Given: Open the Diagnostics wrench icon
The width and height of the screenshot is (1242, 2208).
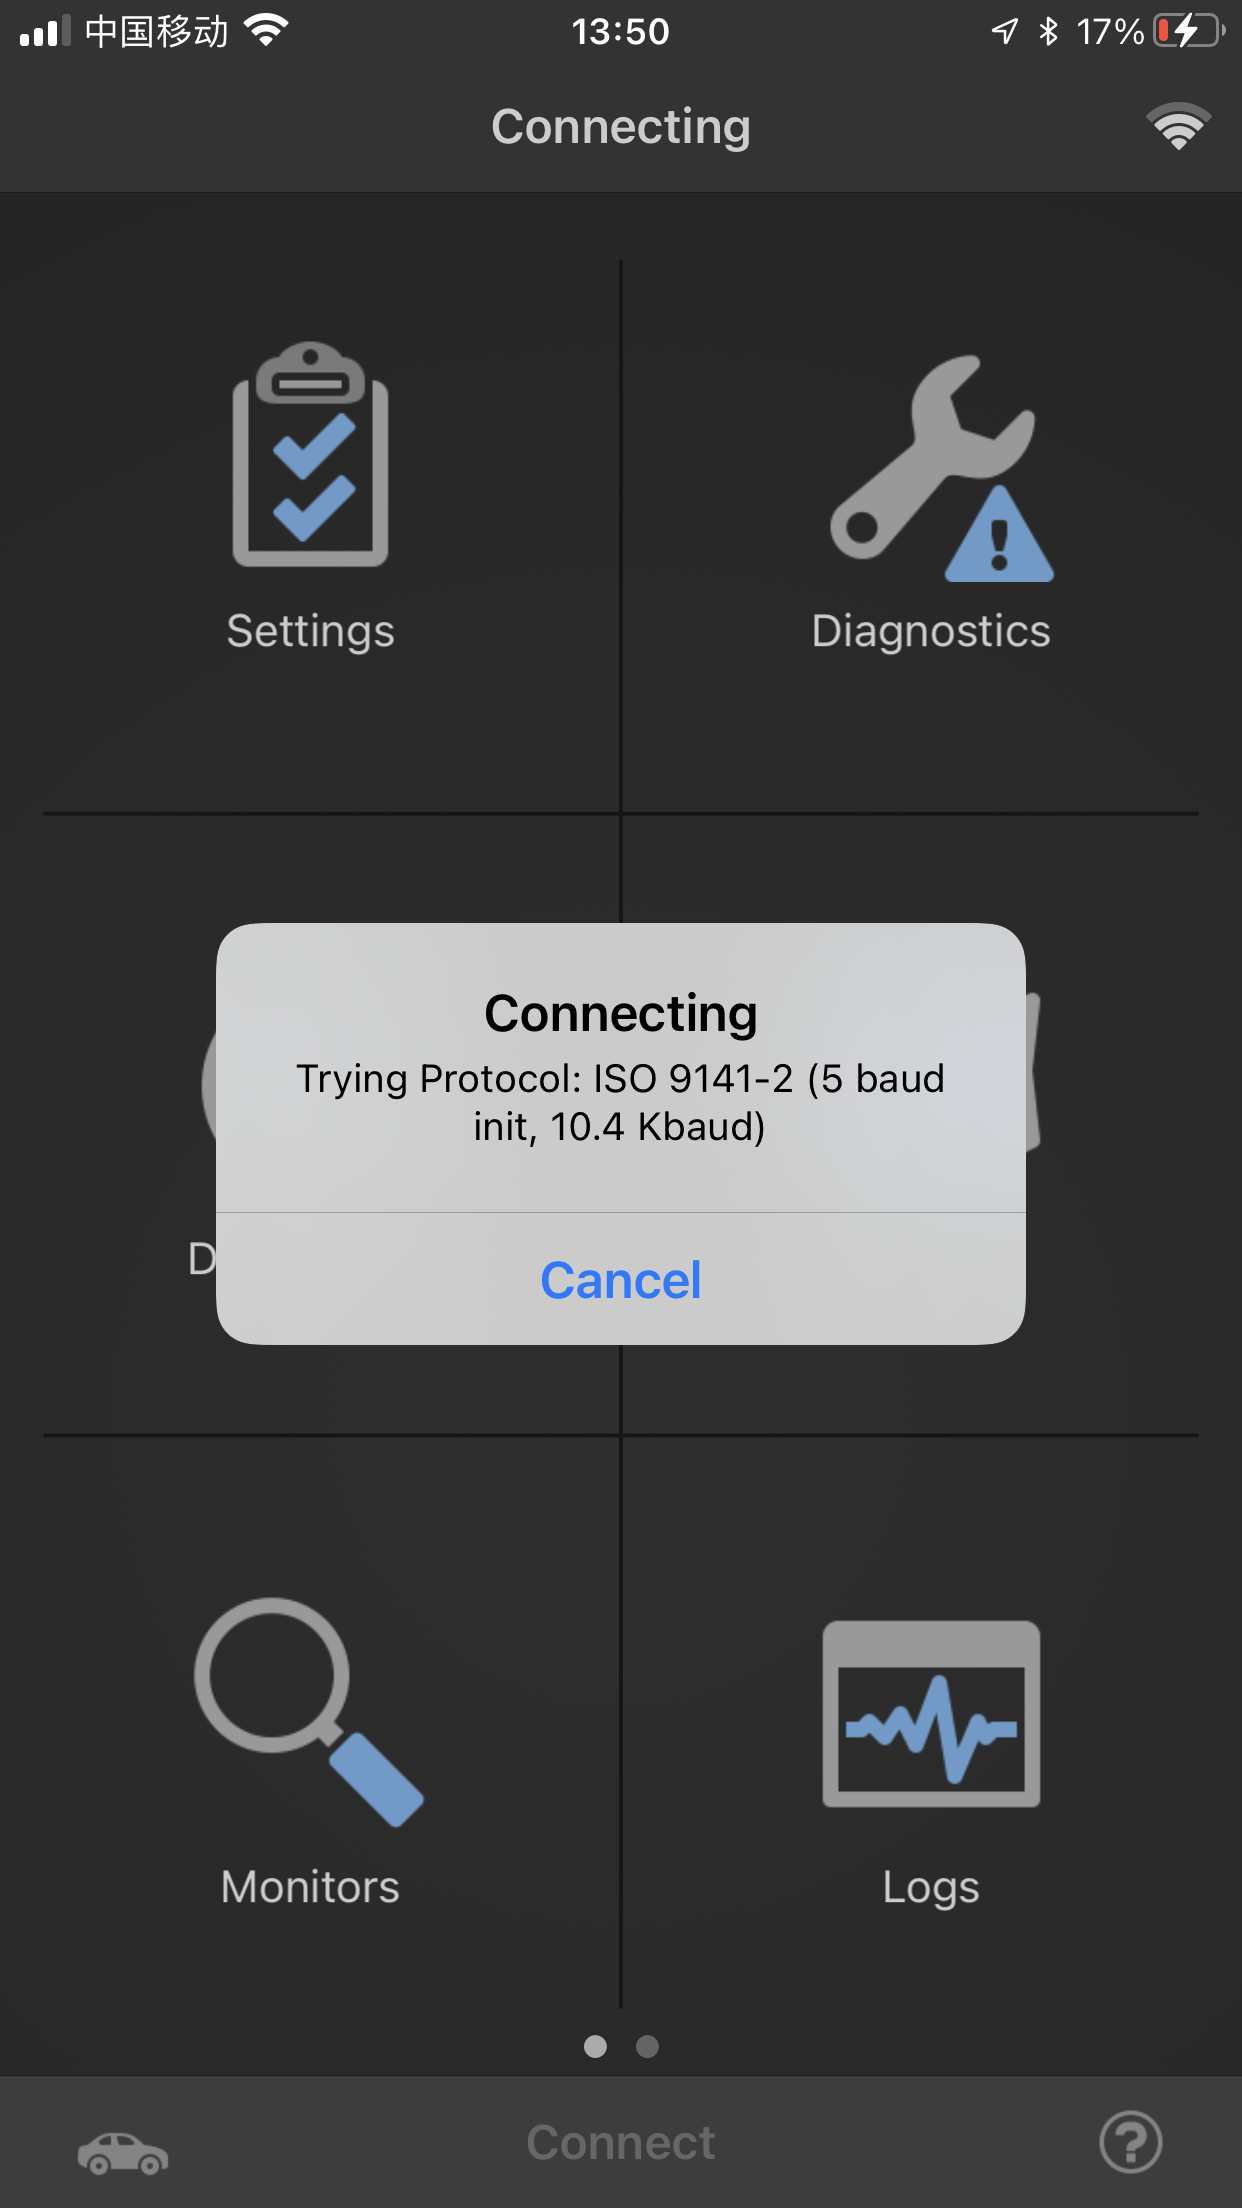Looking at the screenshot, I should 941,468.
